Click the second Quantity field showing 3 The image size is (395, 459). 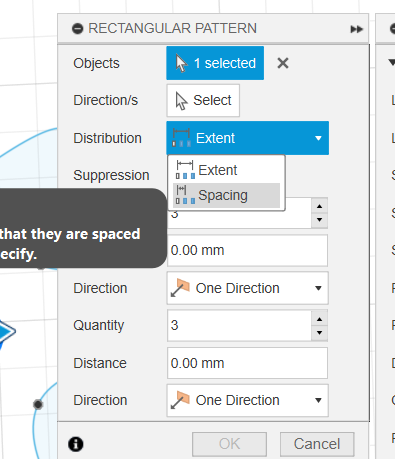click(239, 325)
